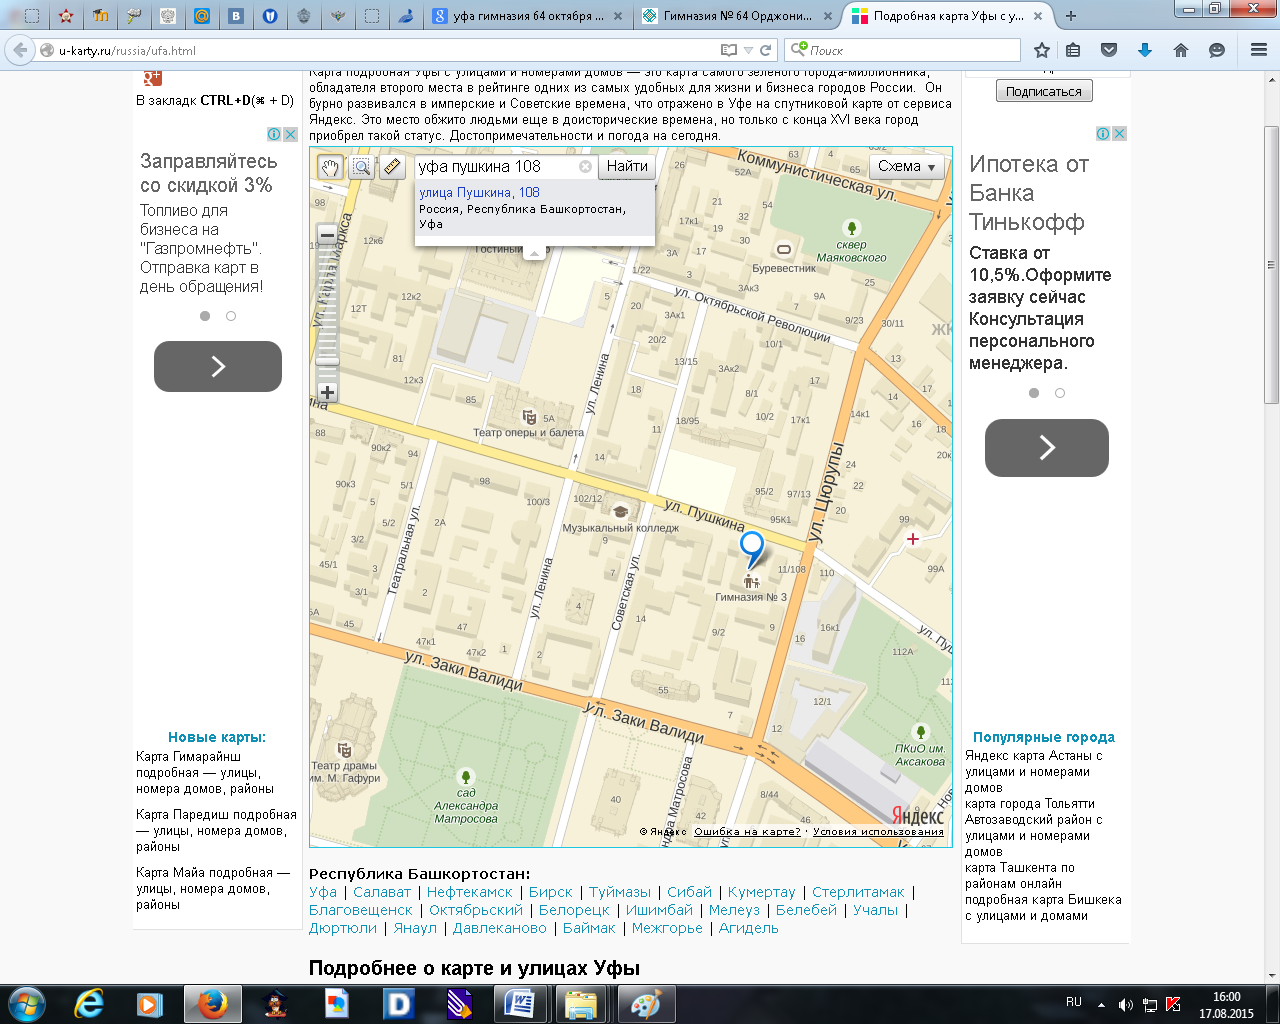Open pinned Mail.ru @ tab
Screen dimensions: 1280x1024
pos(202,16)
